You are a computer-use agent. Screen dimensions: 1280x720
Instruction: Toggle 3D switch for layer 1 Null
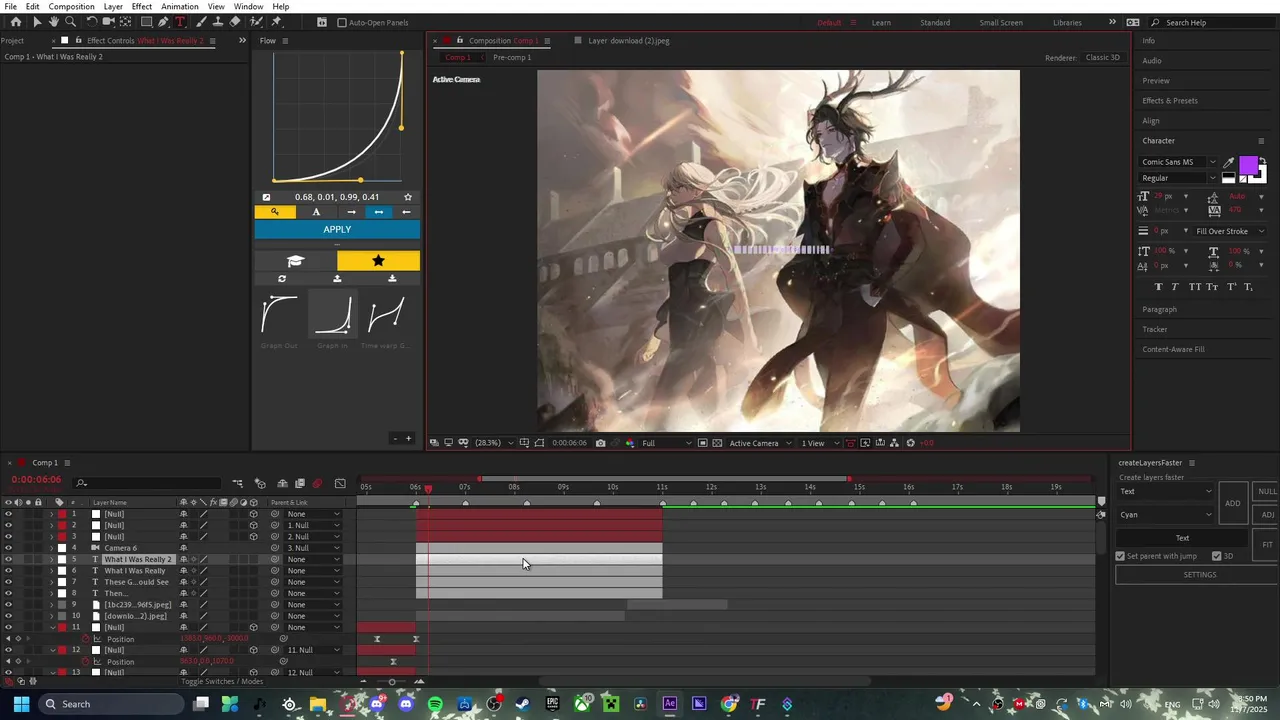tap(253, 514)
